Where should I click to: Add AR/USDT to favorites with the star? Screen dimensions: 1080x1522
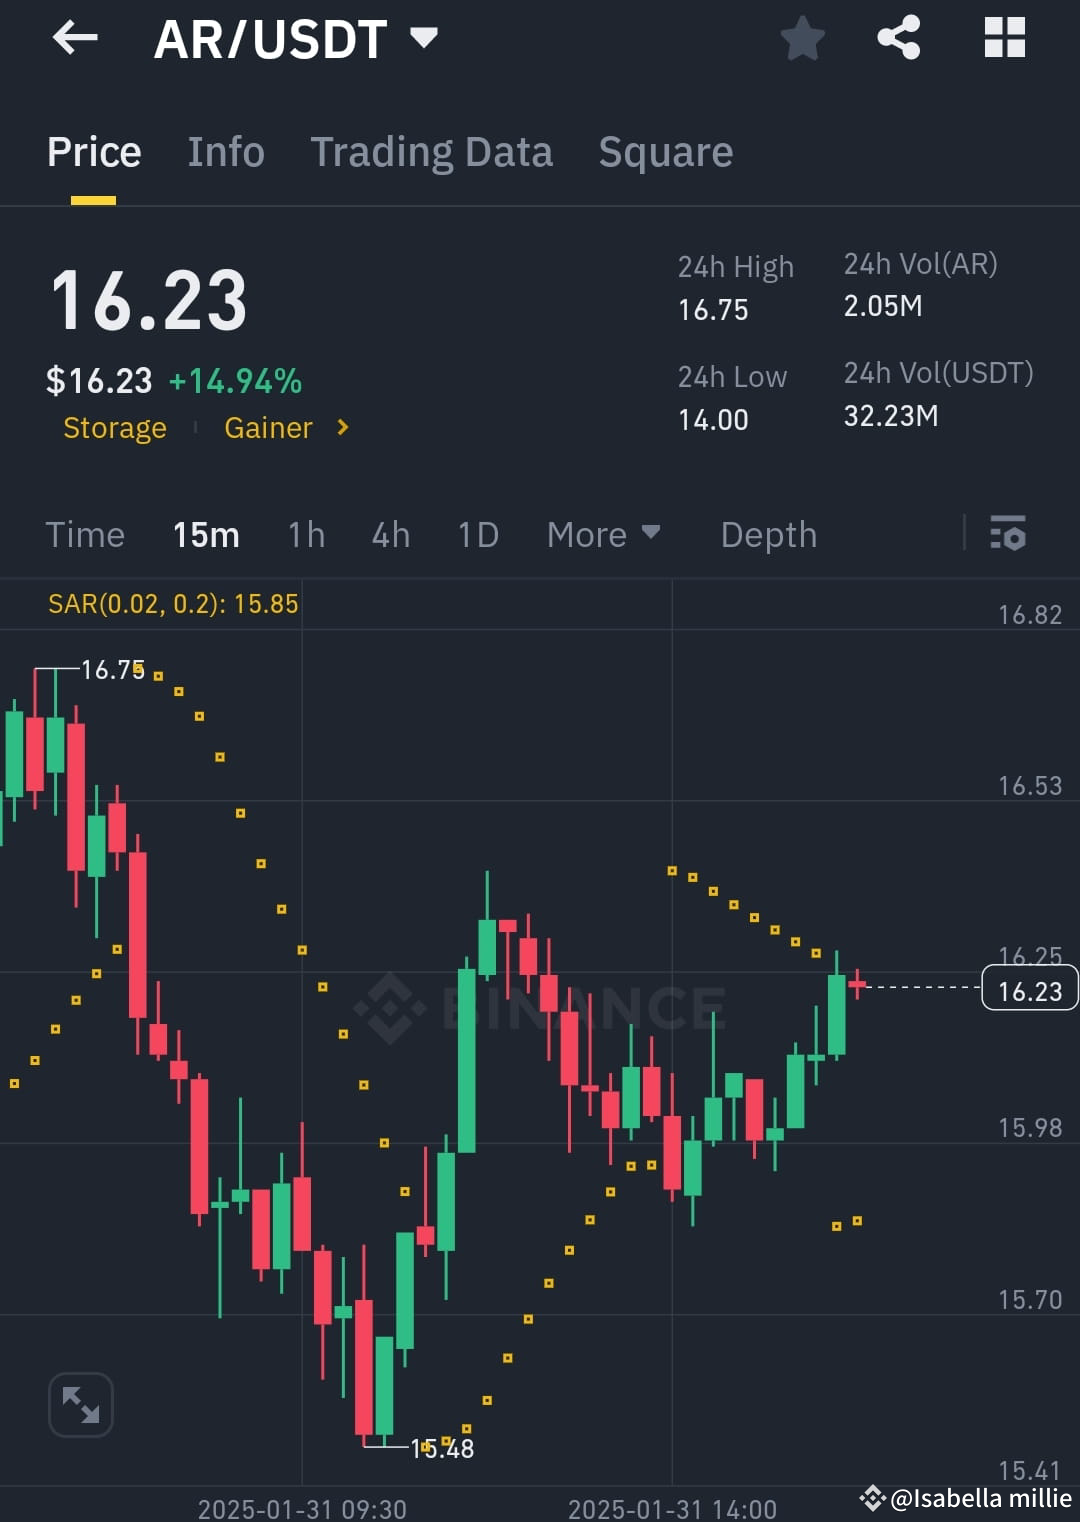802,38
